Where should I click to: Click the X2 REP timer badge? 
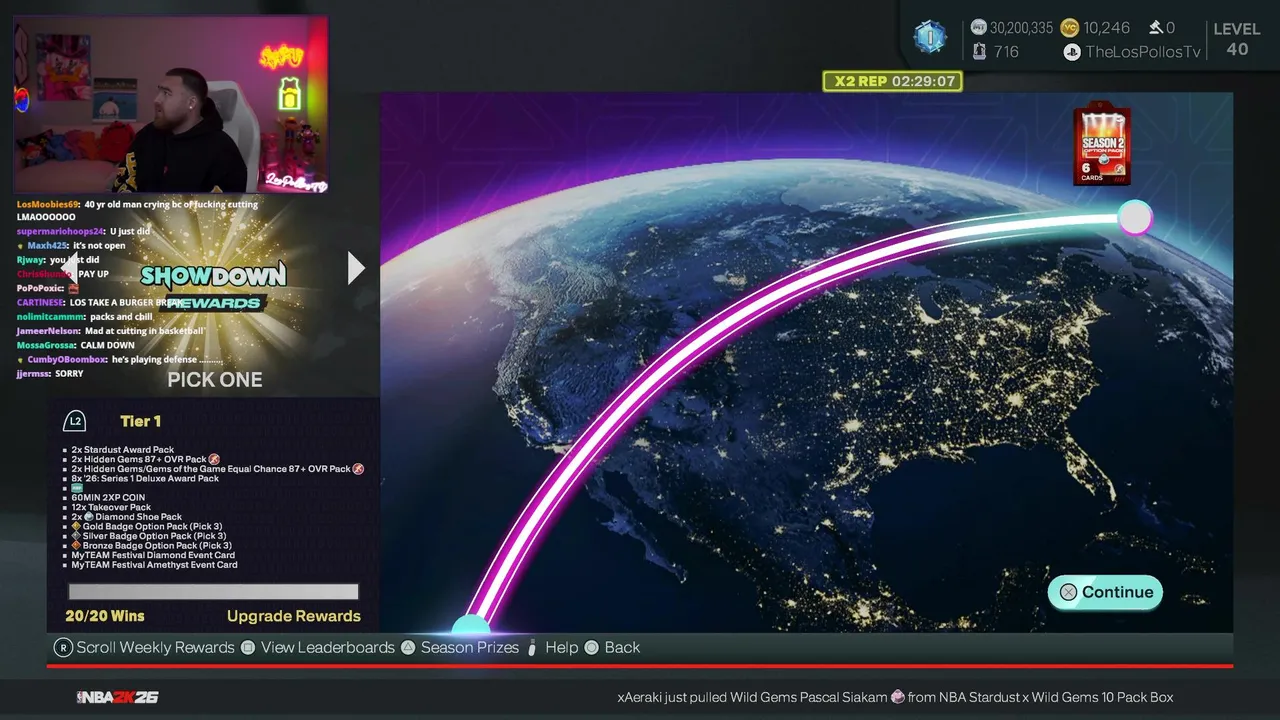point(893,81)
